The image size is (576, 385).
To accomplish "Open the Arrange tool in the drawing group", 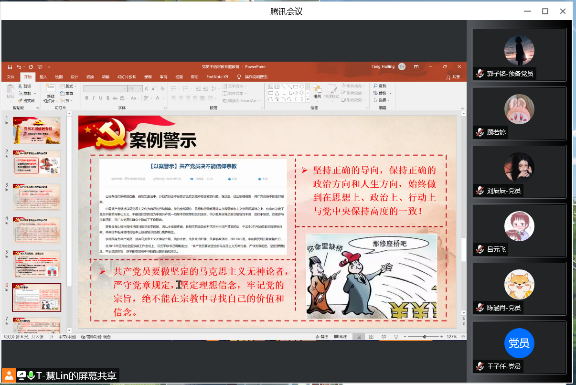I will coord(317,92).
